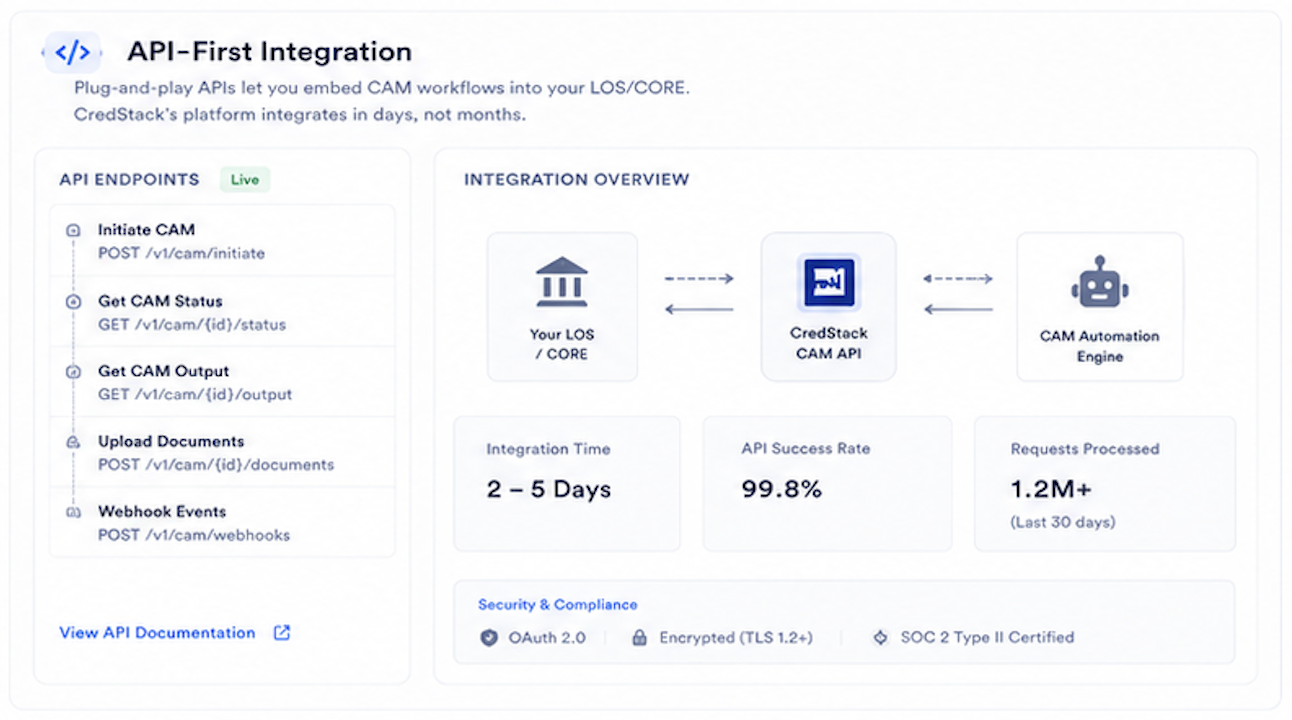Click the path GET /v1/cam/{id}/status

[x=192, y=325]
